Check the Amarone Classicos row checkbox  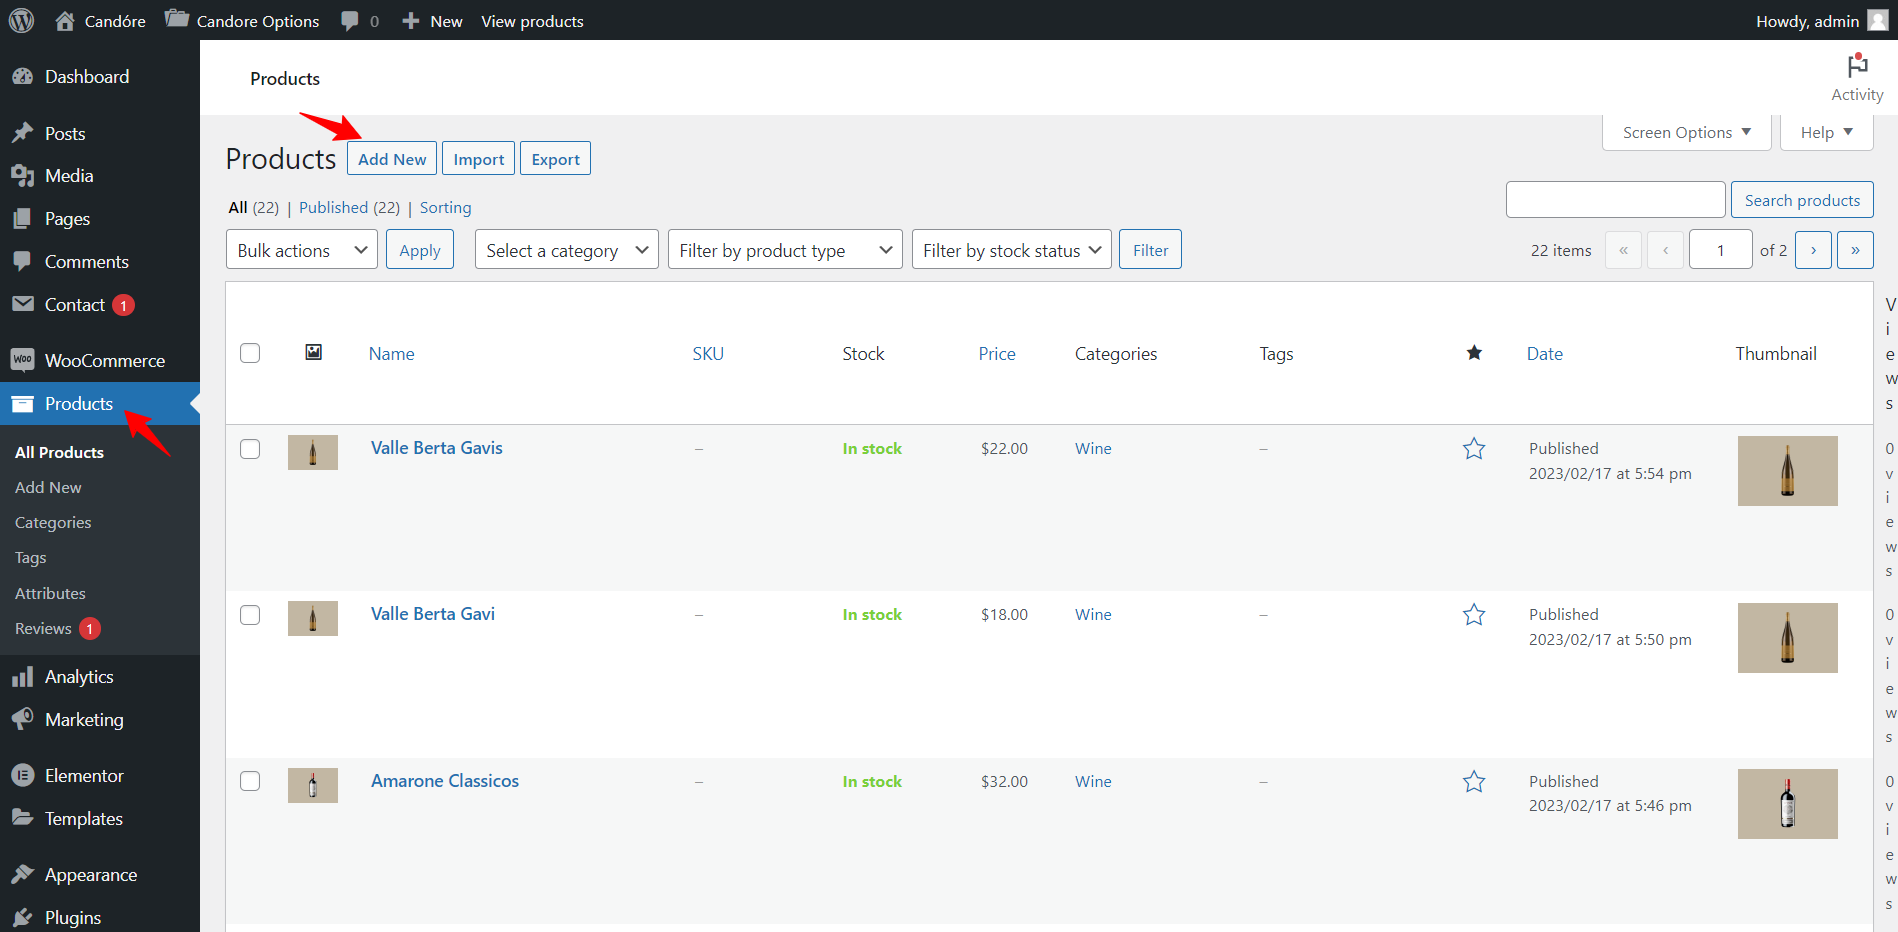click(x=250, y=781)
